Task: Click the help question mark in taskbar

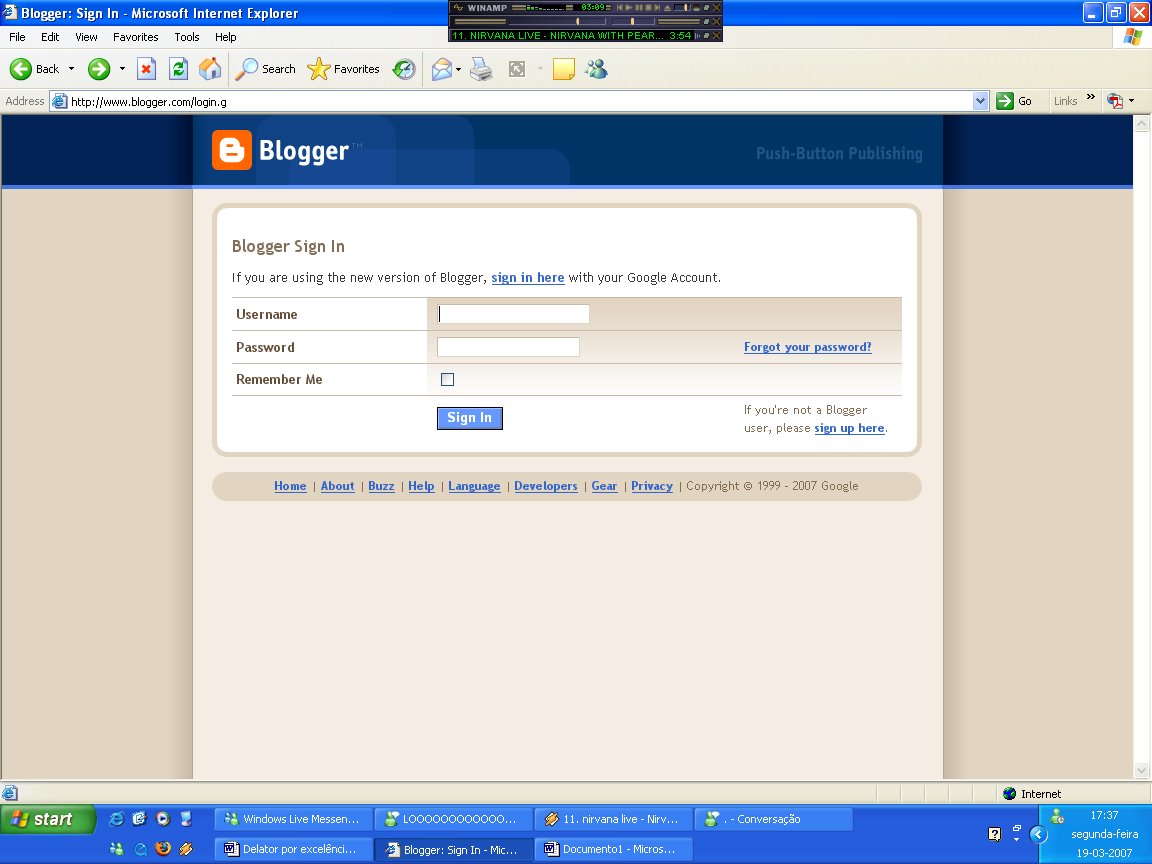Action: [x=994, y=834]
